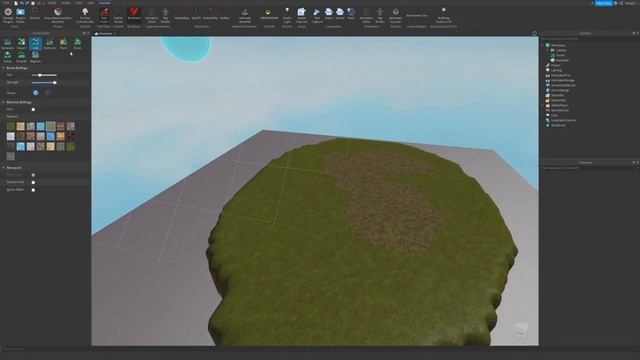Toggle the Snap to Grid checkbox
This screenshot has width=640, height=360.
pyautogui.click(x=33, y=182)
